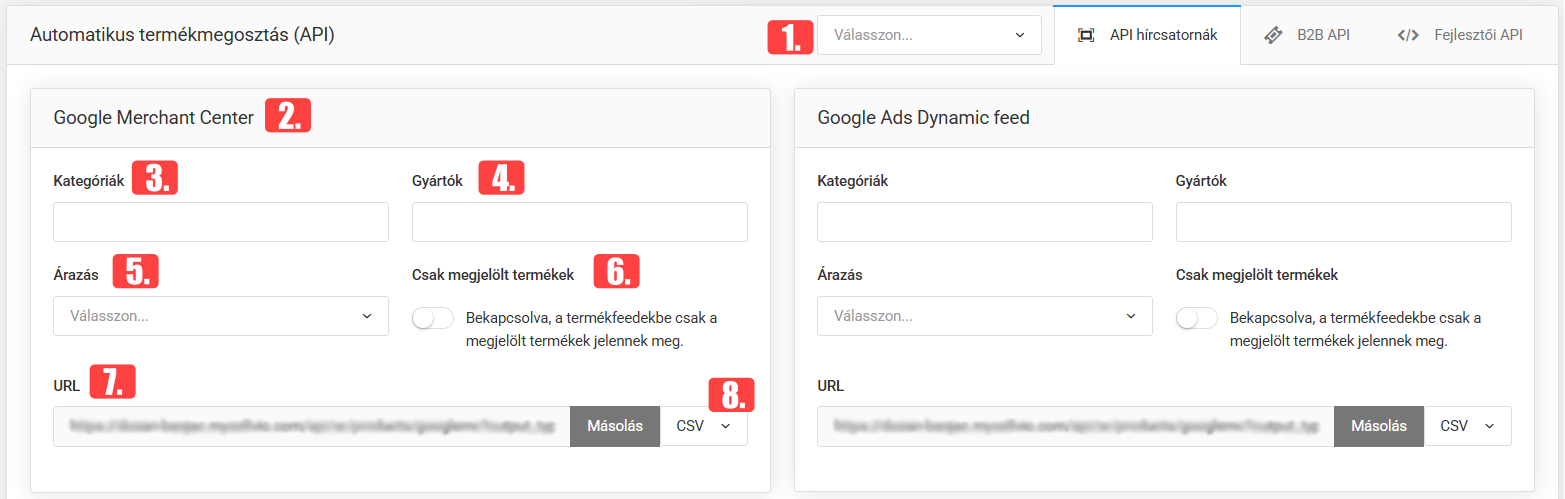Screen dimensions: 1565x499
Task: Open the CSV format dropdown in Merchant Center
Action: pos(704,426)
